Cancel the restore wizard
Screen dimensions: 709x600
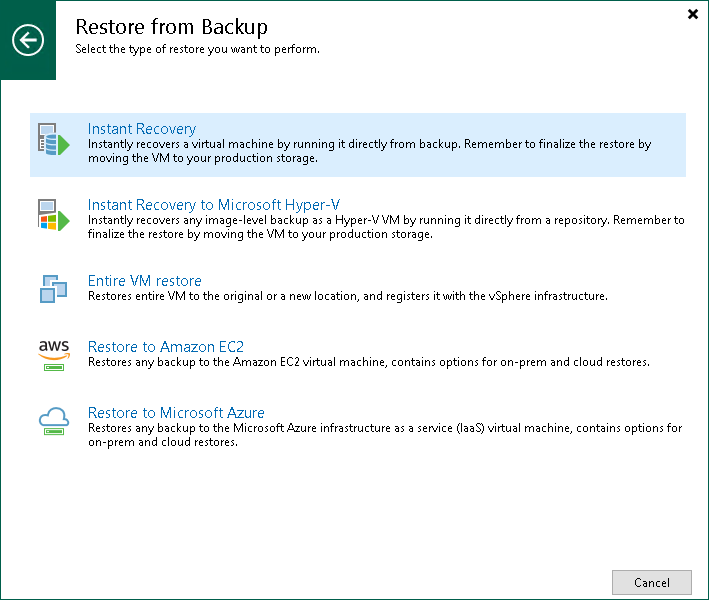(652, 582)
